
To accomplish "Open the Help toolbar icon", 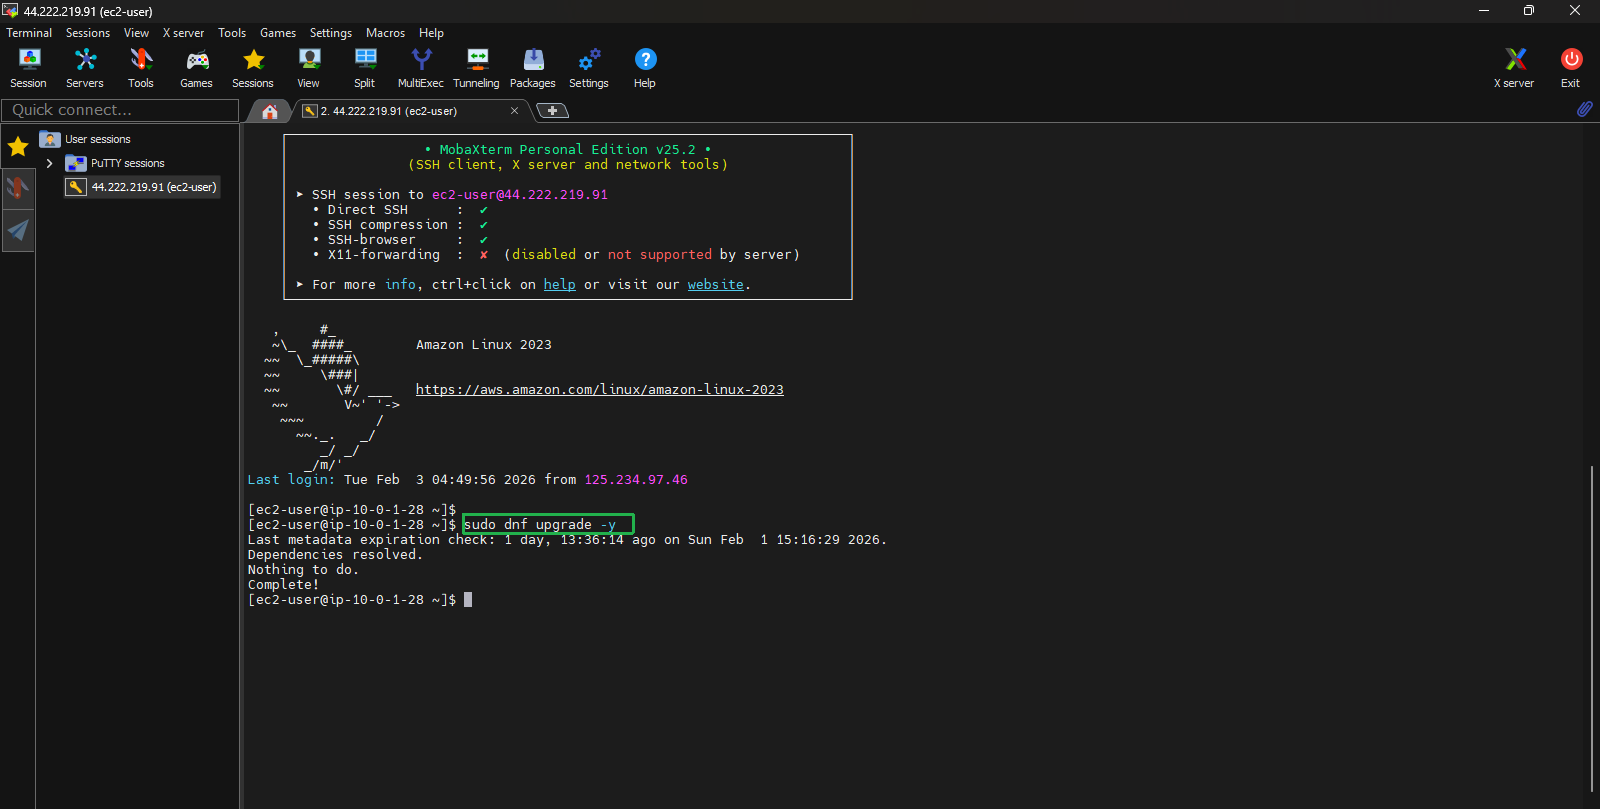I will pos(645,68).
